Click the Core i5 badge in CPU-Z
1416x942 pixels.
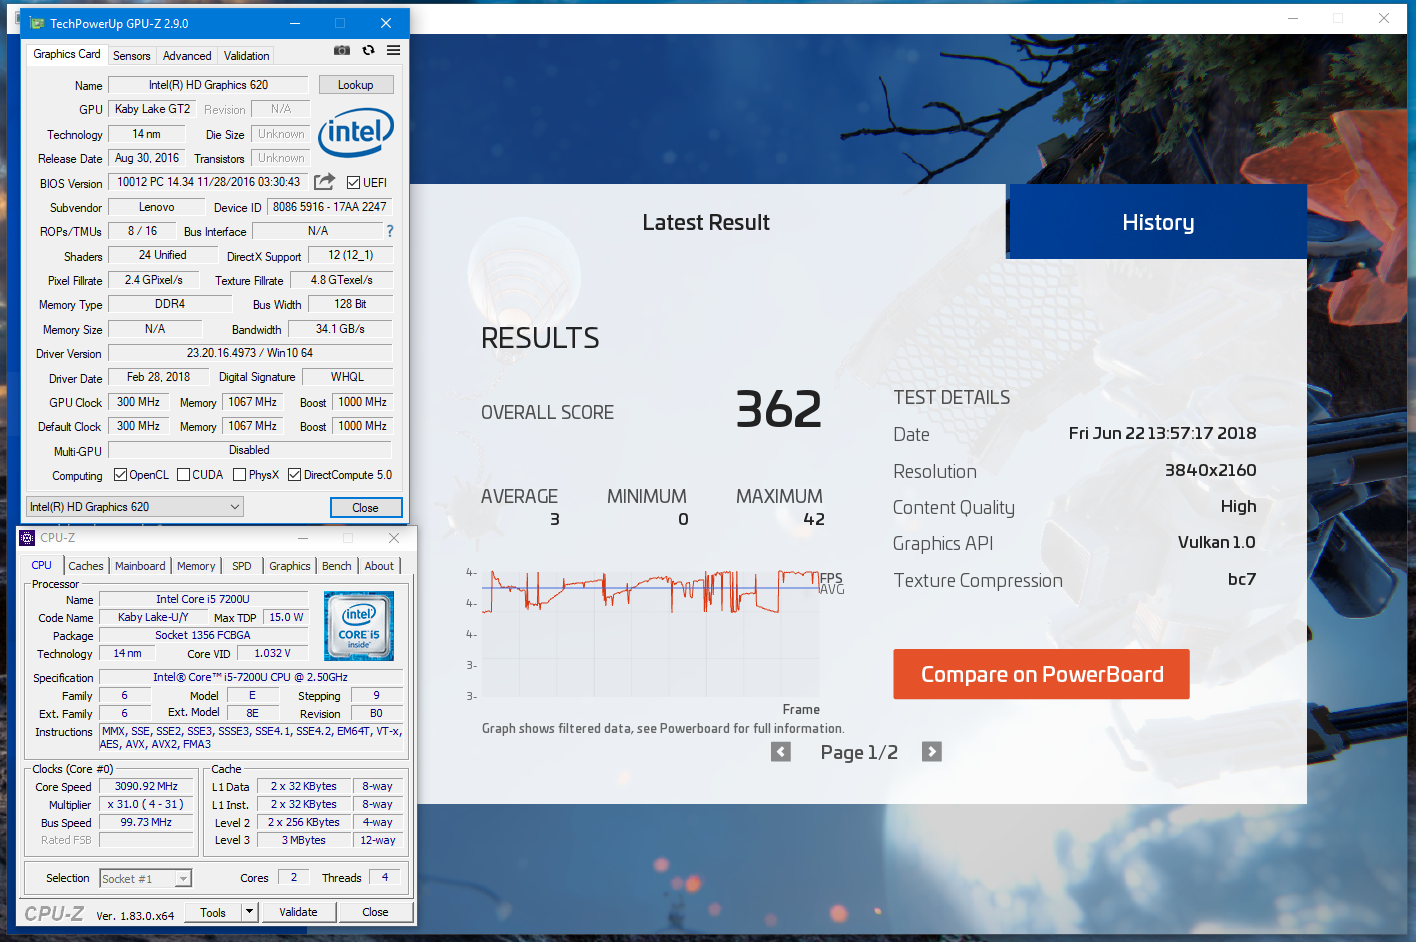point(359,625)
